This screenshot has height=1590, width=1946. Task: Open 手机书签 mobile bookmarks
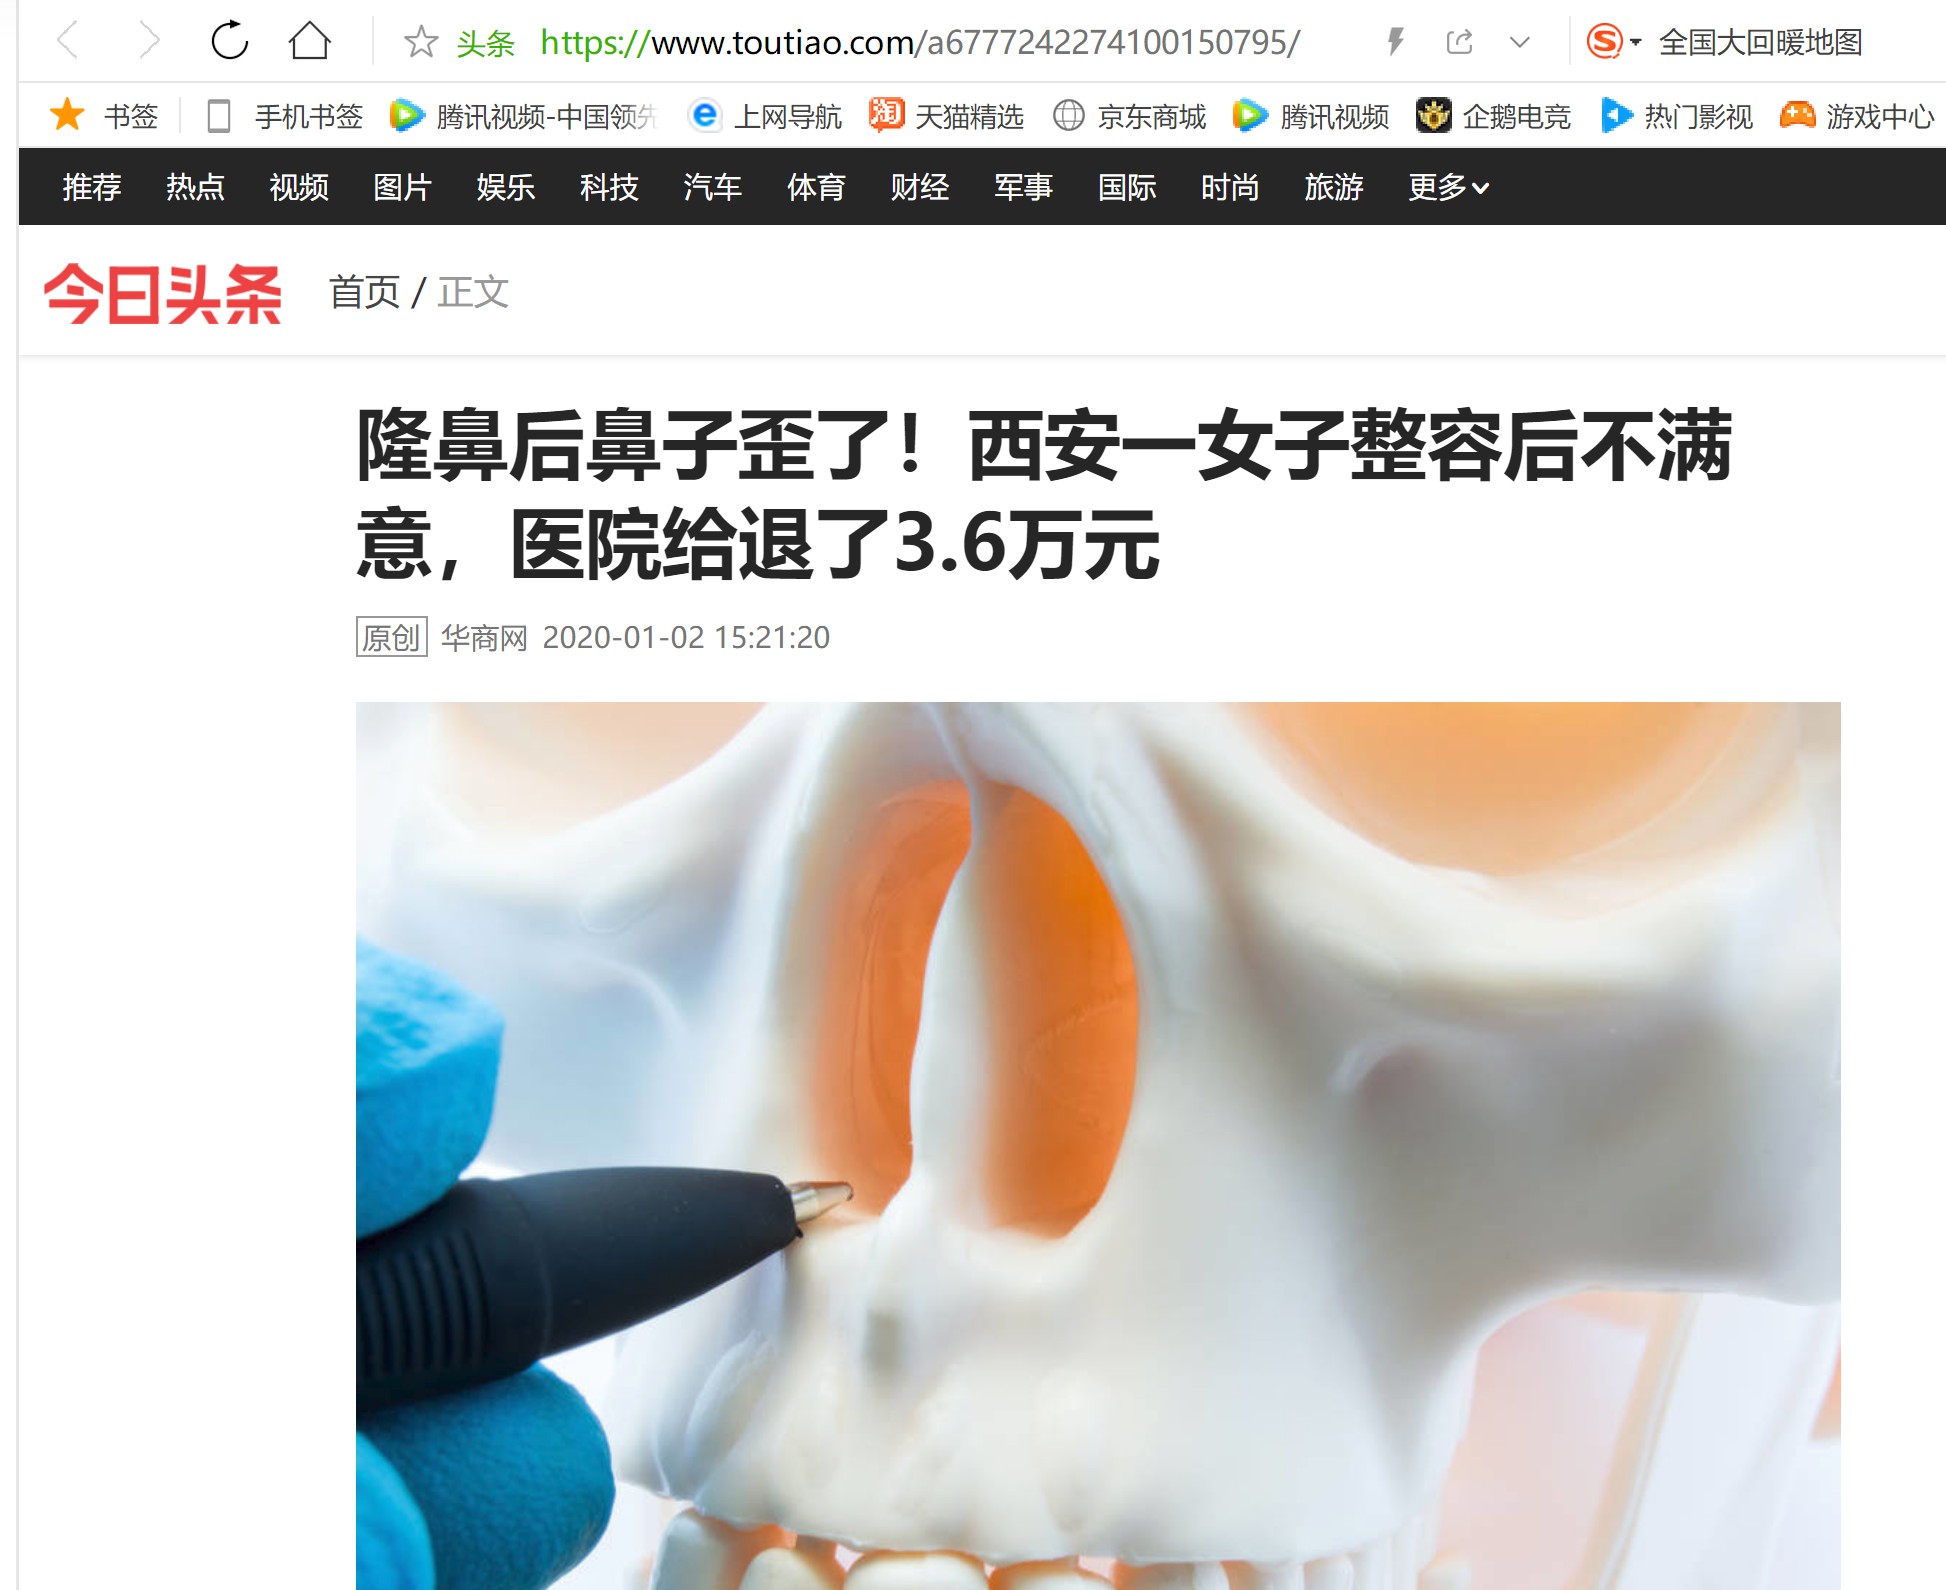point(284,116)
